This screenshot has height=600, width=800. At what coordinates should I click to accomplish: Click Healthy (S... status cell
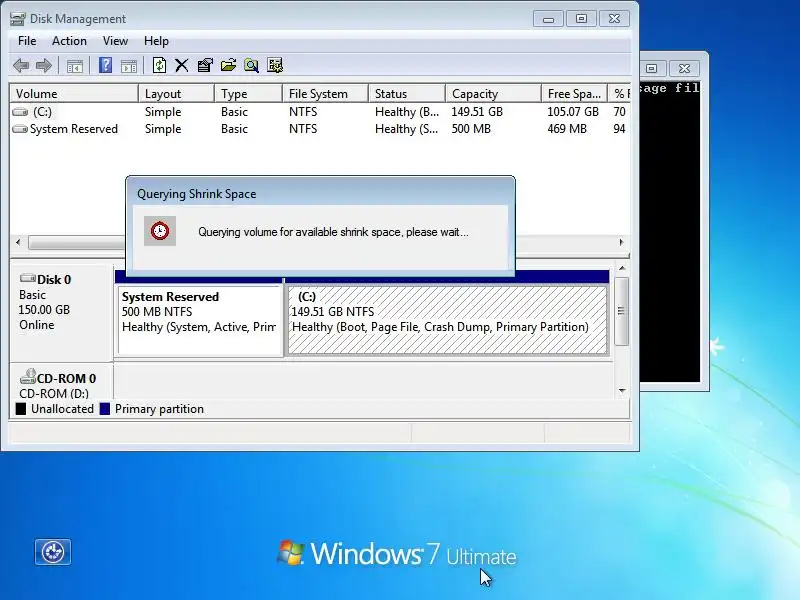[407, 129]
